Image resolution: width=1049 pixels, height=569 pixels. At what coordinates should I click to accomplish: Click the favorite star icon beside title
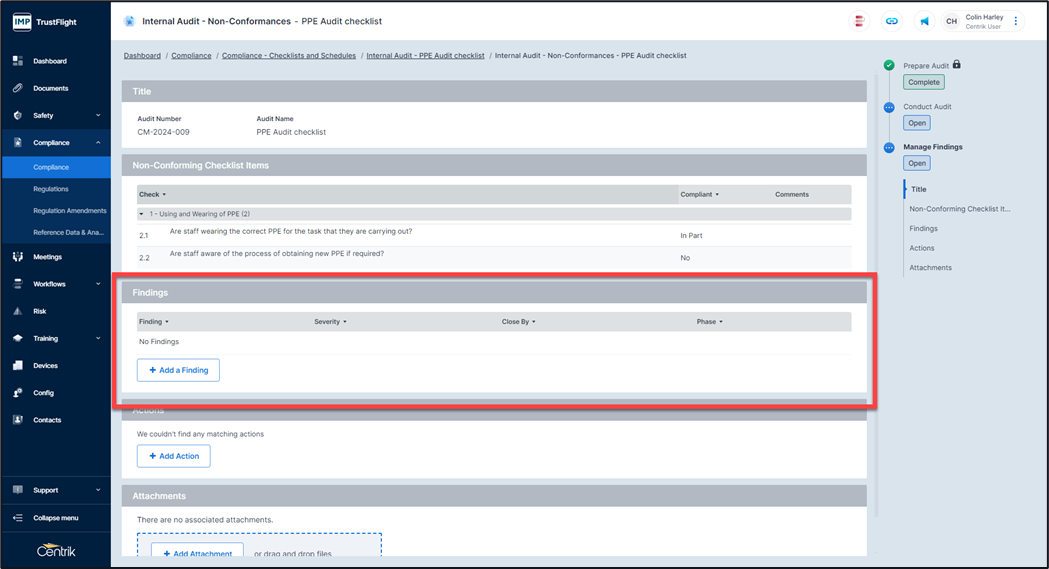point(129,21)
